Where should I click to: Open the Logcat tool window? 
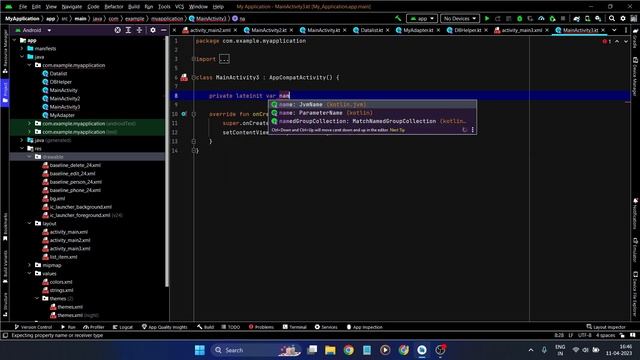click(x=123, y=327)
